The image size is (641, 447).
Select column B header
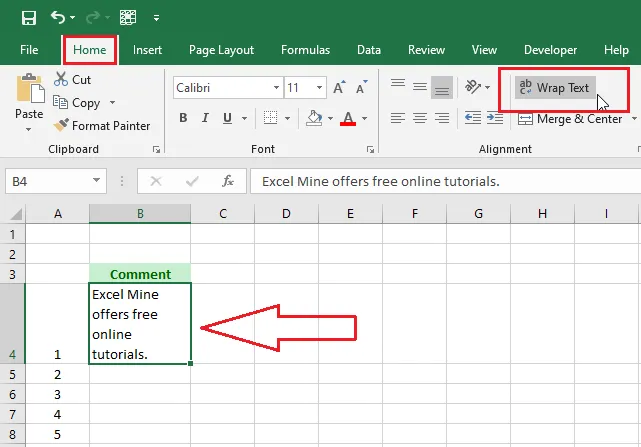coord(140,213)
